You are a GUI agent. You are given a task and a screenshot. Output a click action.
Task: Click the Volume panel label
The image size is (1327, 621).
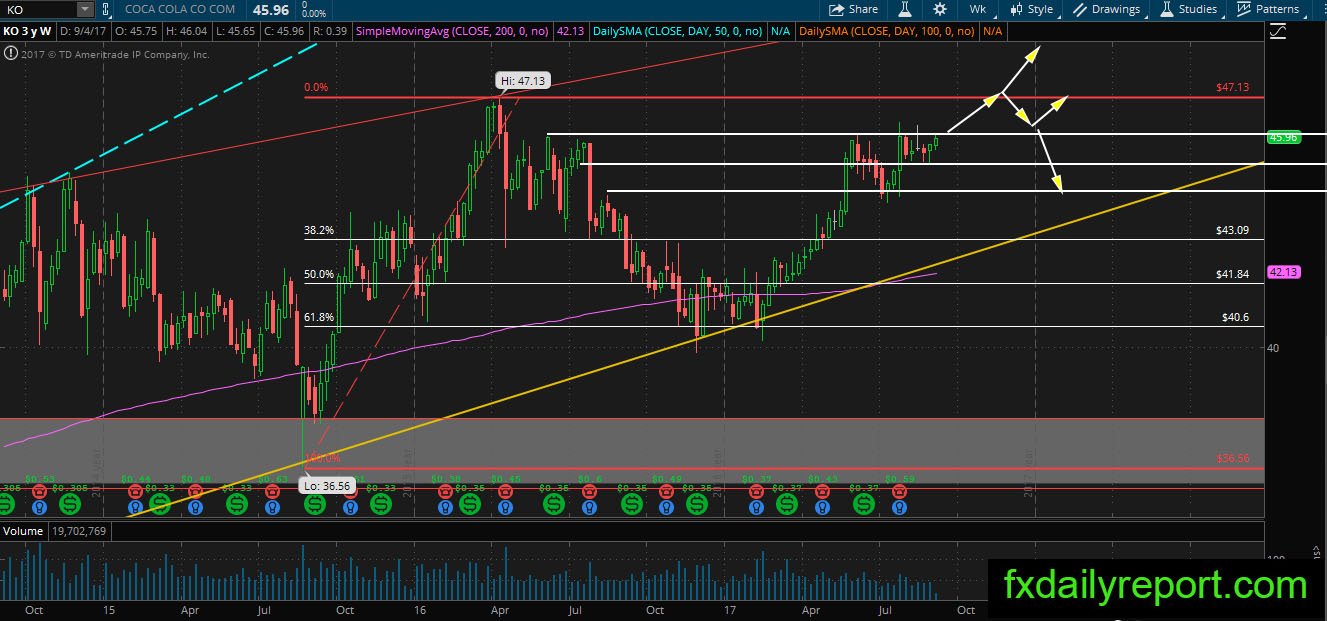click(x=21, y=530)
